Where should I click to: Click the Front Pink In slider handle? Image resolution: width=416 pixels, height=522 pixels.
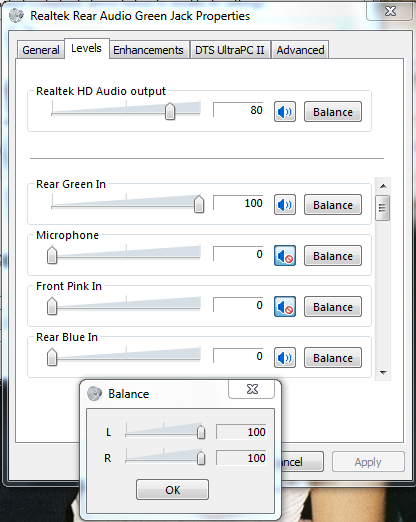pyautogui.click(x=52, y=306)
